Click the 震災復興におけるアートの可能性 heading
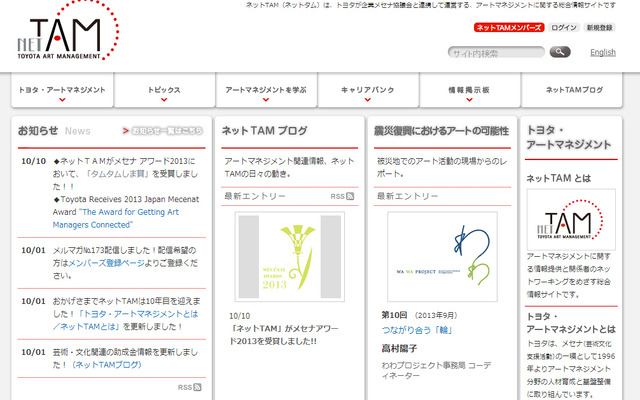640x400 pixels. coord(441,131)
